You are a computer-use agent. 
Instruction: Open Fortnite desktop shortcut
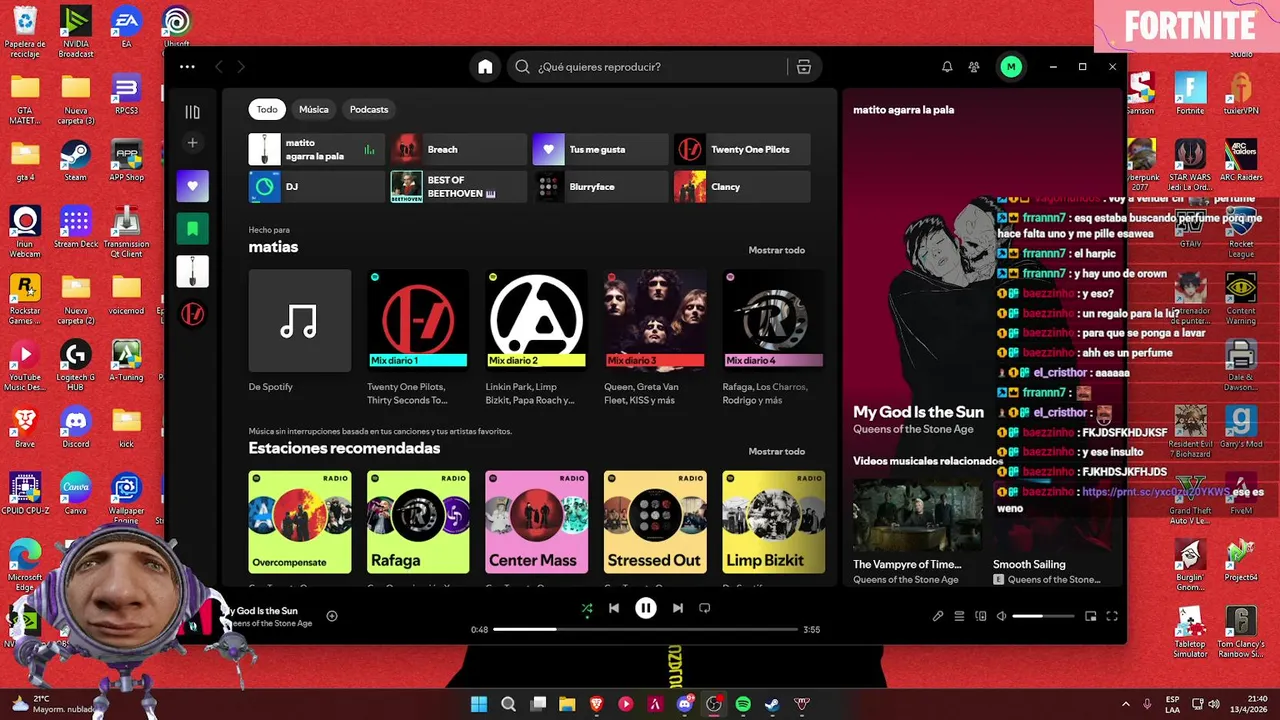click(1190, 93)
